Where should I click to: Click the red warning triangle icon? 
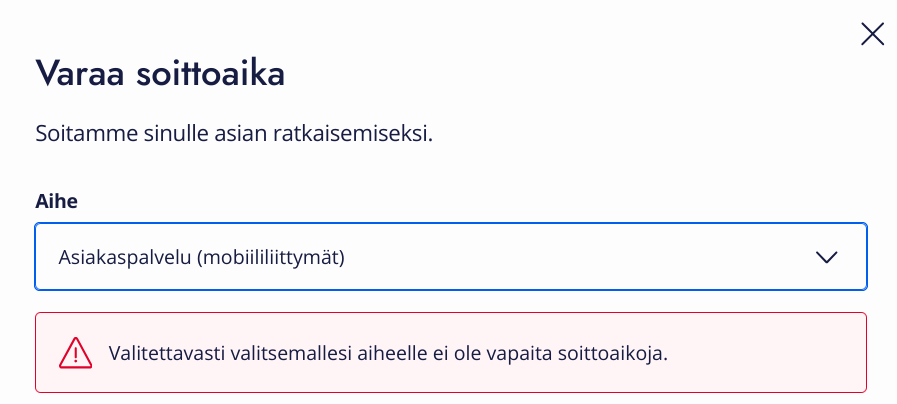point(75,353)
